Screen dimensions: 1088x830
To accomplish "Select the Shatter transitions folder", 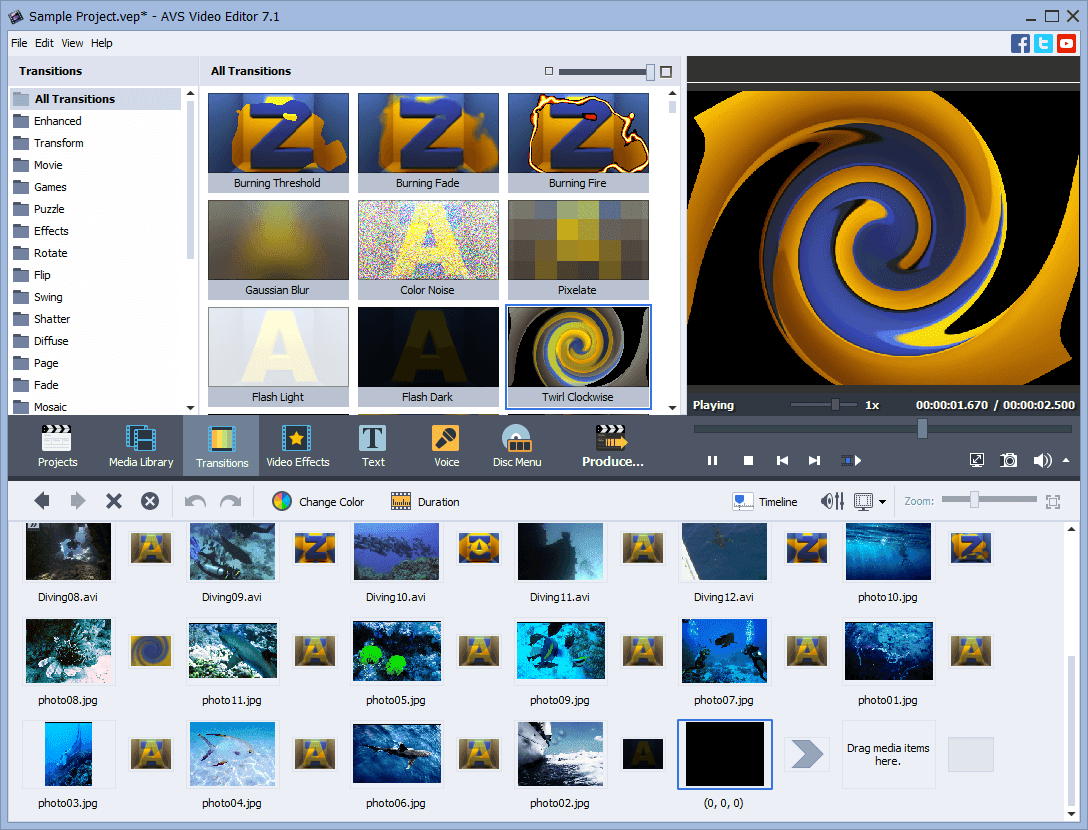I will 51,319.
